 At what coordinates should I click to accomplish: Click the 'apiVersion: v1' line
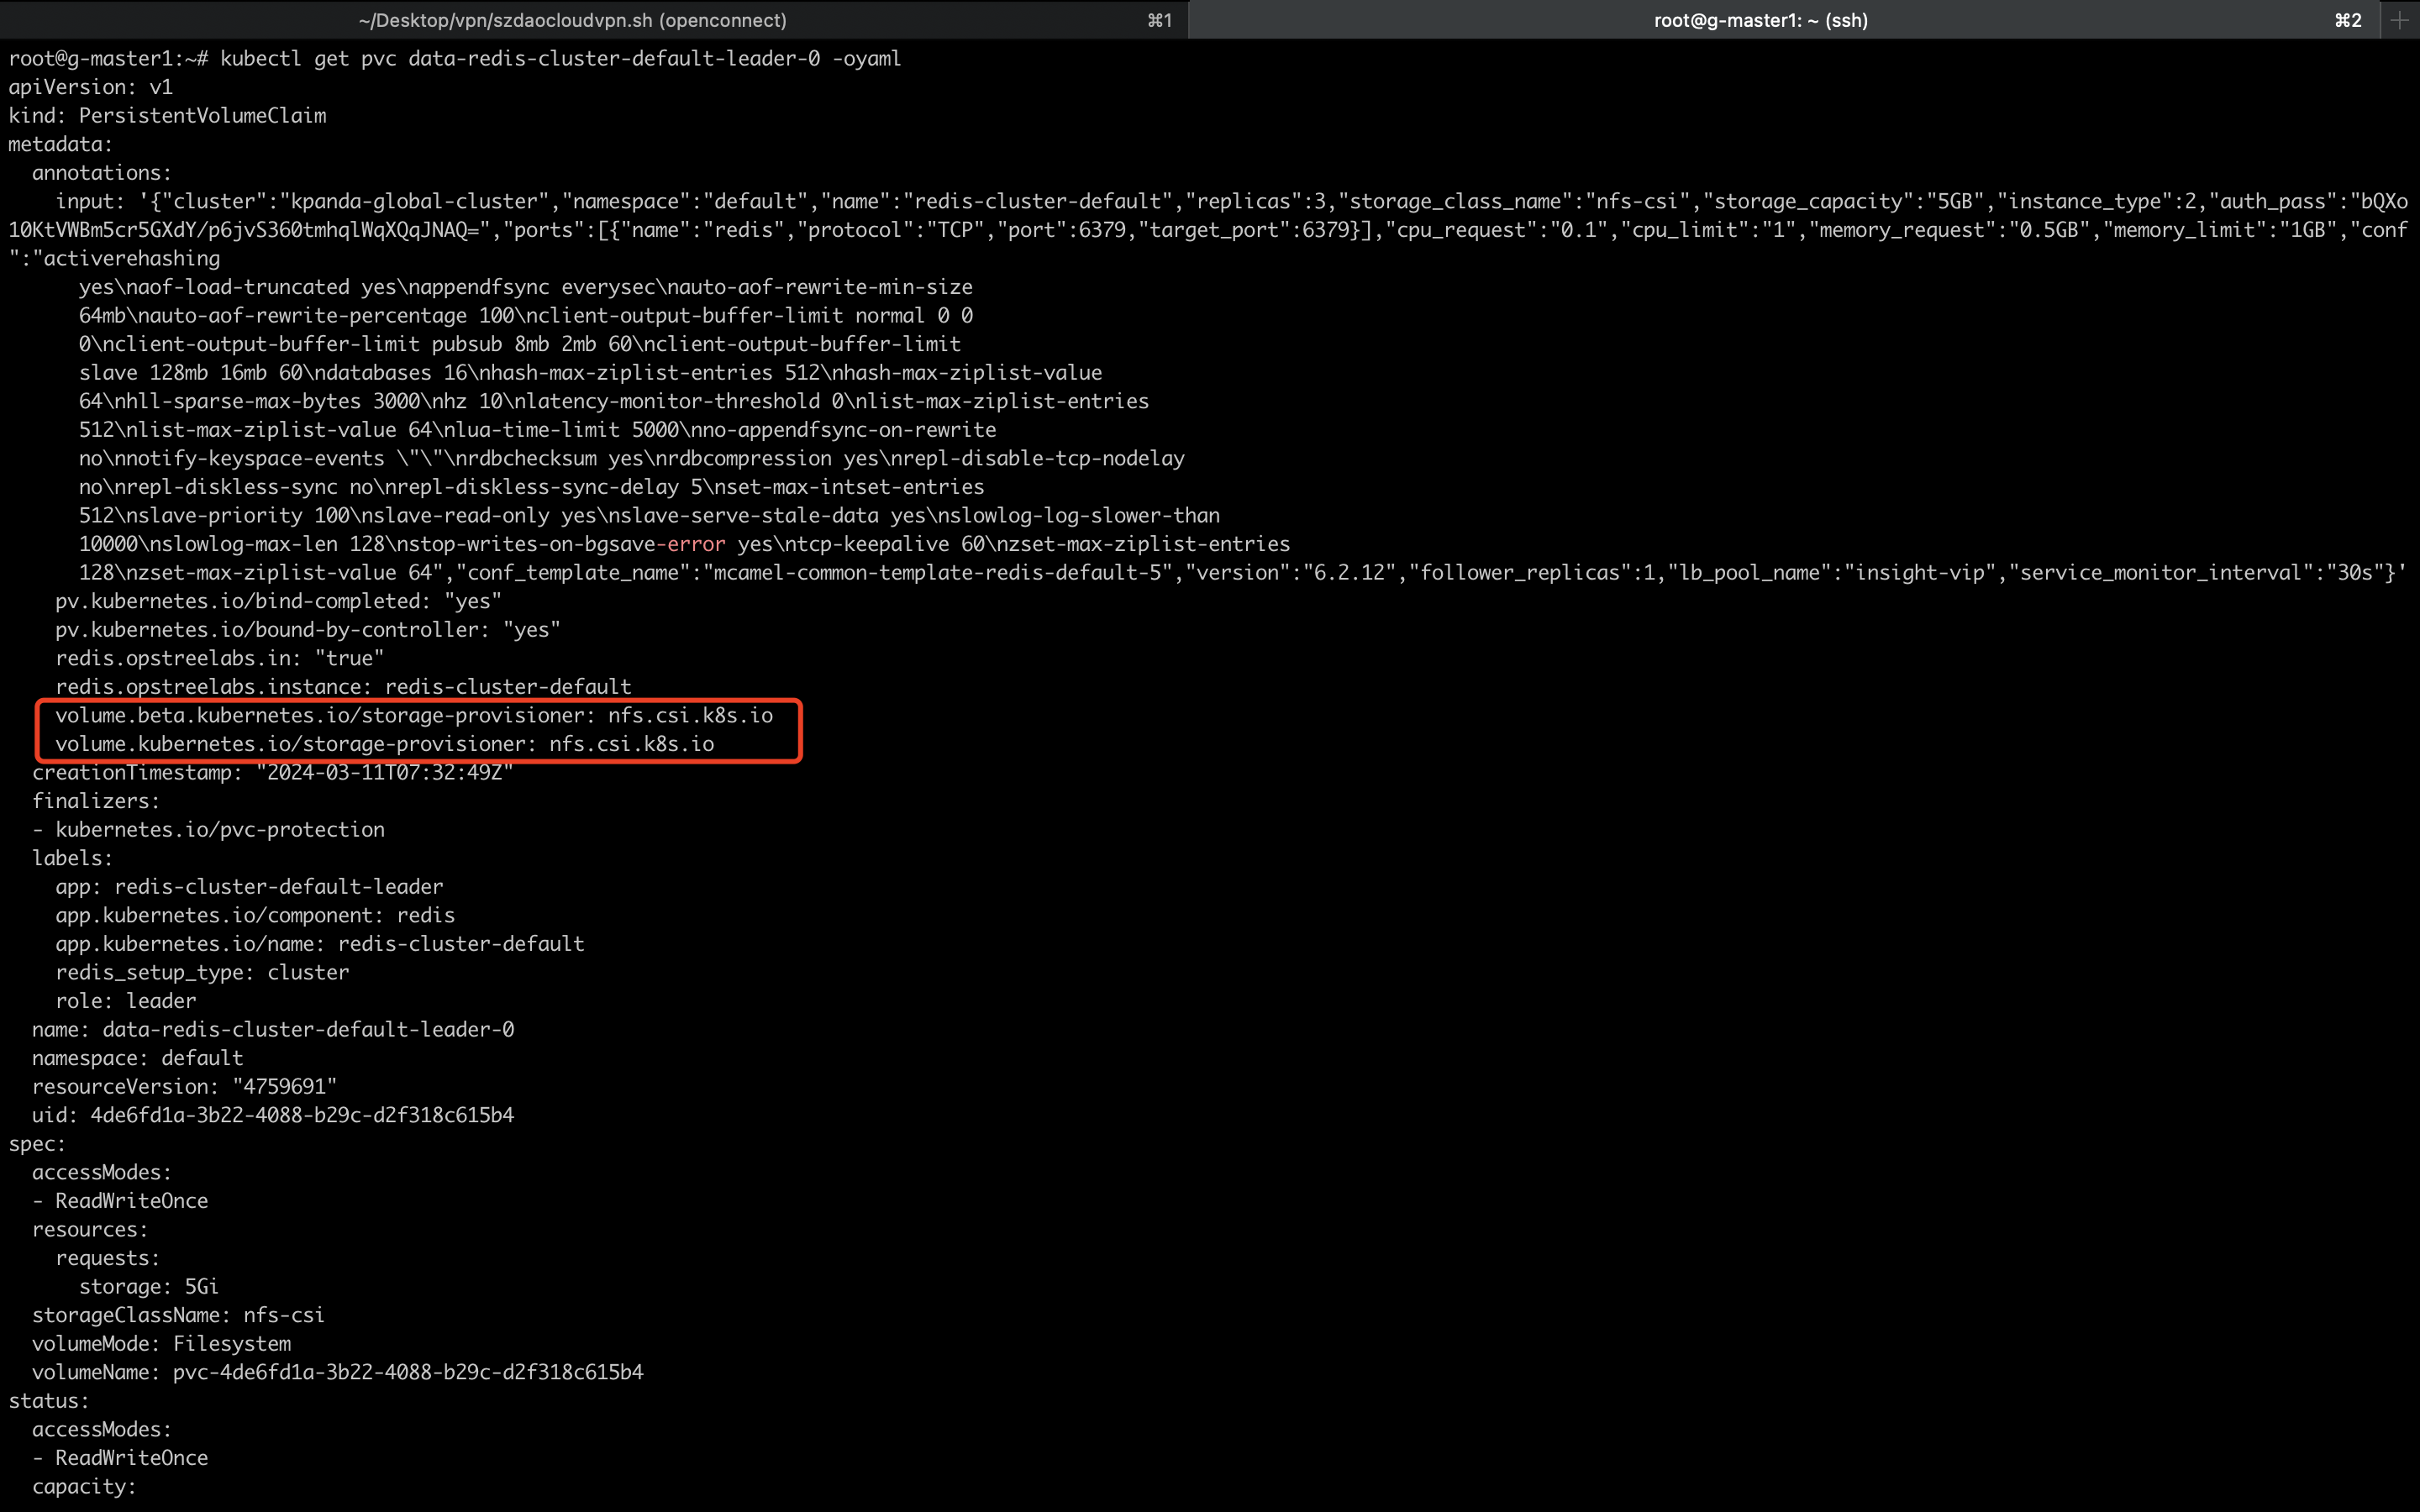pyautogui.click(x=91, y=87)
